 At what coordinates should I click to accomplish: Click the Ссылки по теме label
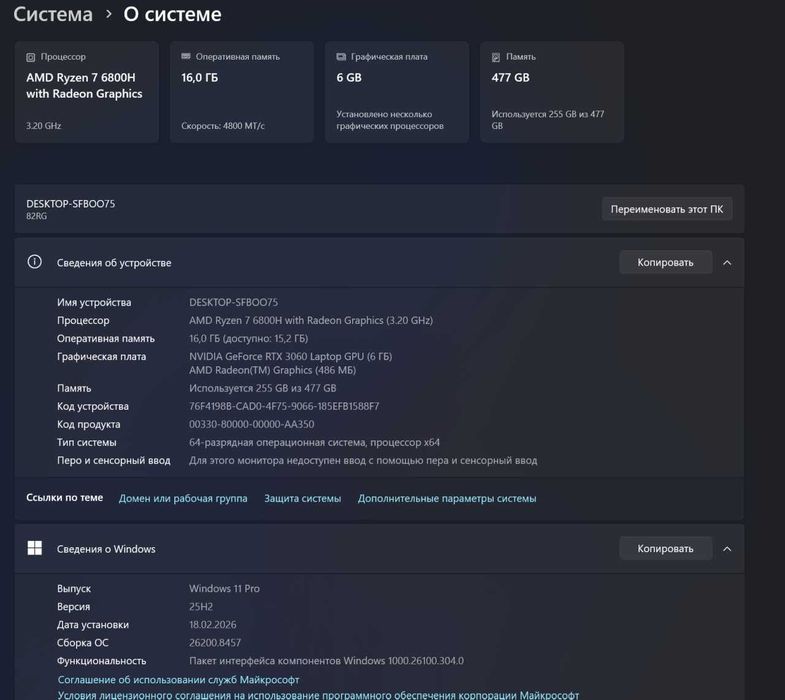(65, 497)
